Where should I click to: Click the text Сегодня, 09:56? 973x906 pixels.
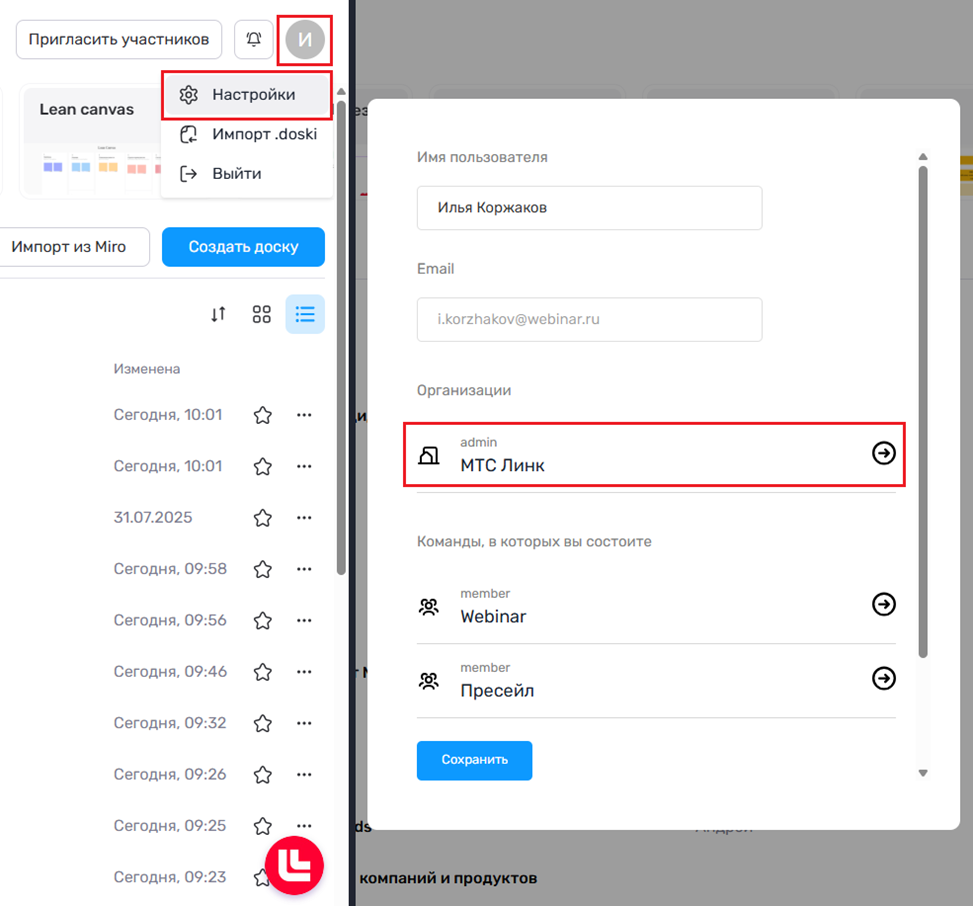coord(170,621)
